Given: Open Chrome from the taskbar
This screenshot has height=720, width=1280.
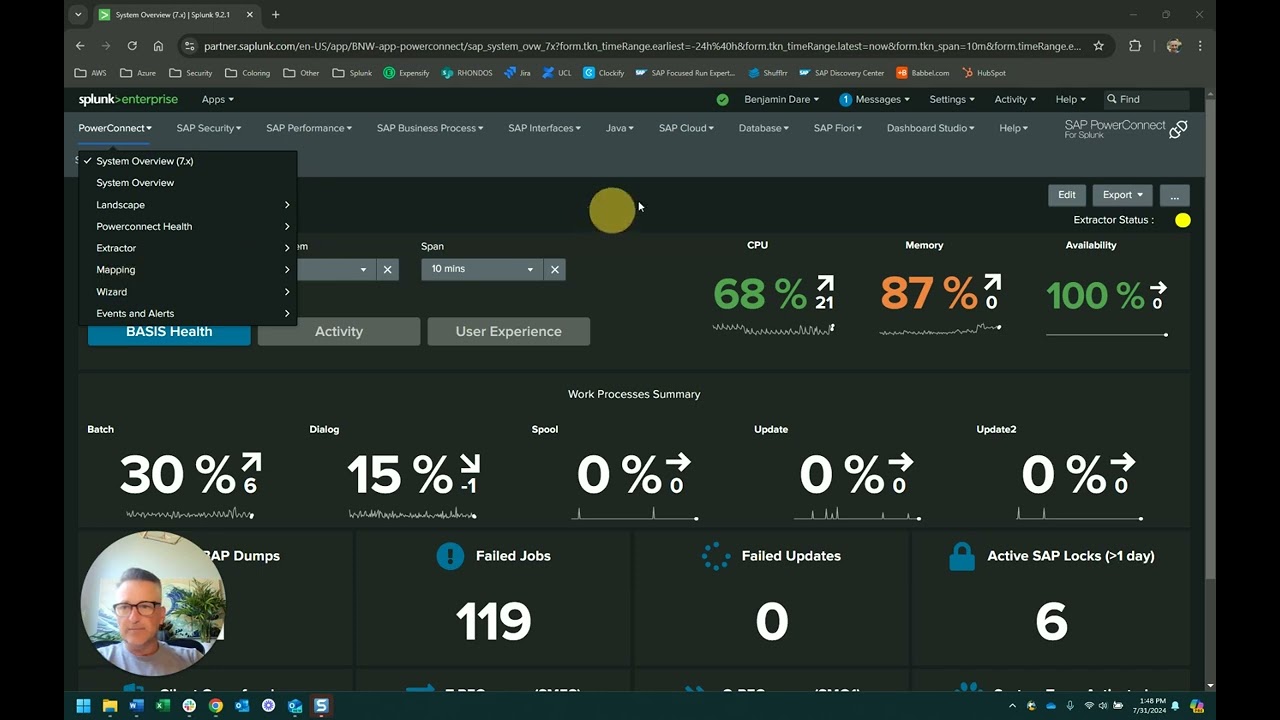Looking at the screenshot, I should coord(216,706).
